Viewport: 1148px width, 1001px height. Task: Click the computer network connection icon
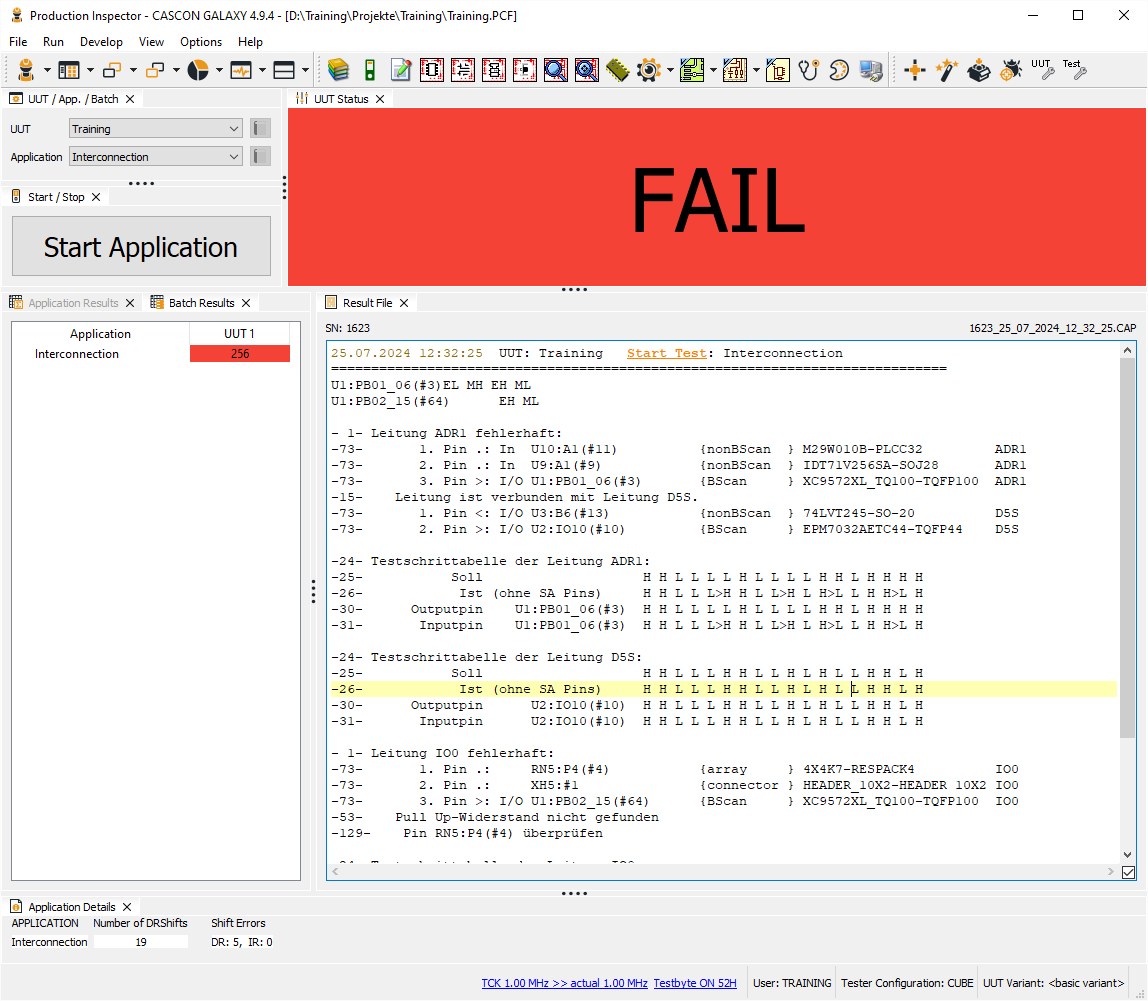point(871,70)
